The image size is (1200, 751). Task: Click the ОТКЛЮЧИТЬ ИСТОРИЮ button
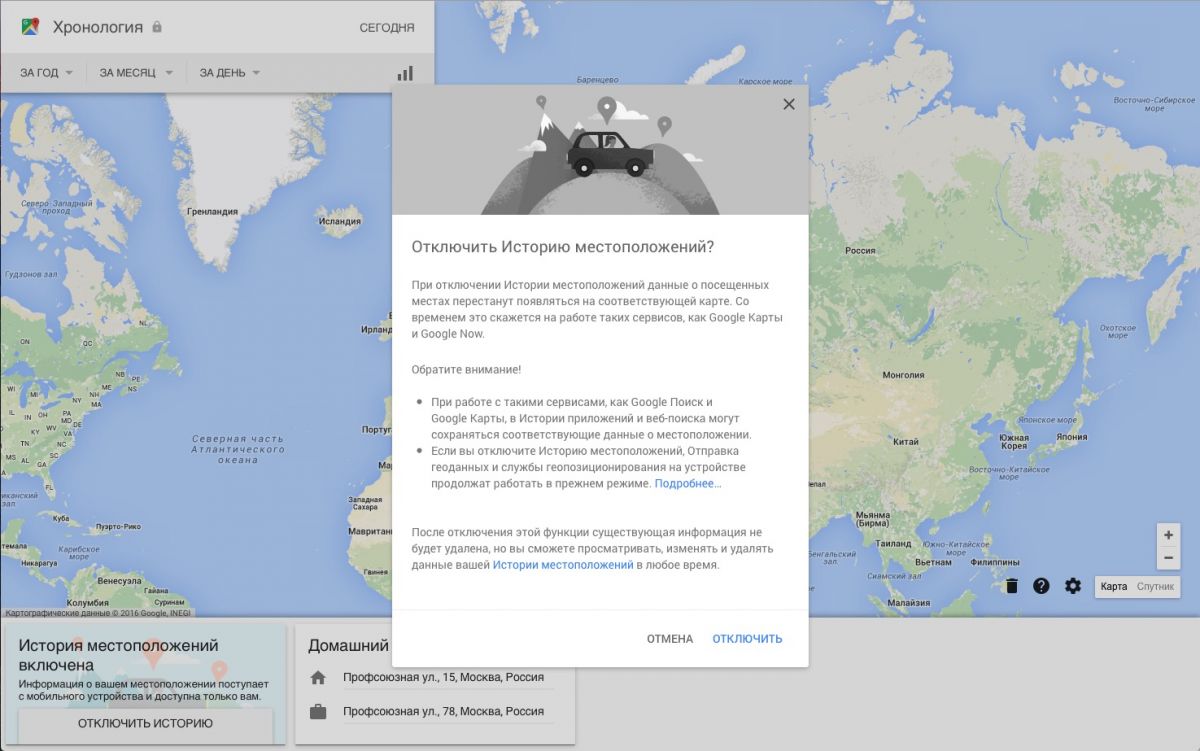coord(145,723)
